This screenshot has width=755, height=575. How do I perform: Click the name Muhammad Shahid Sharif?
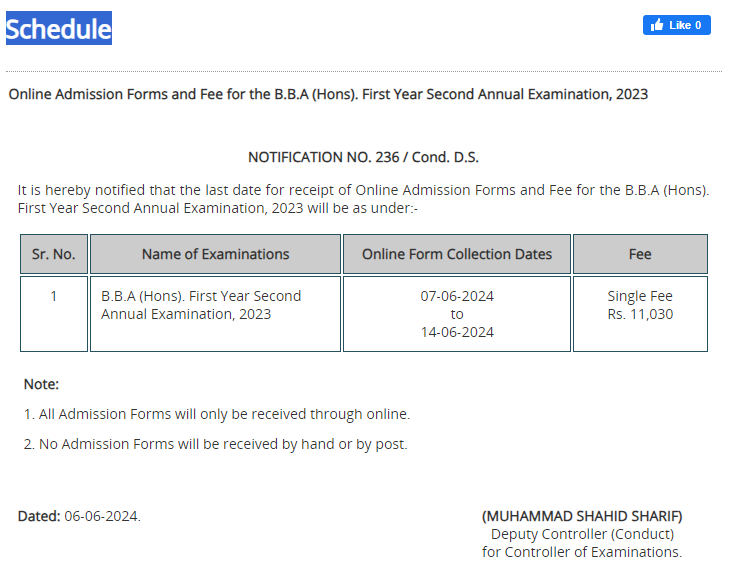point(582,516)
